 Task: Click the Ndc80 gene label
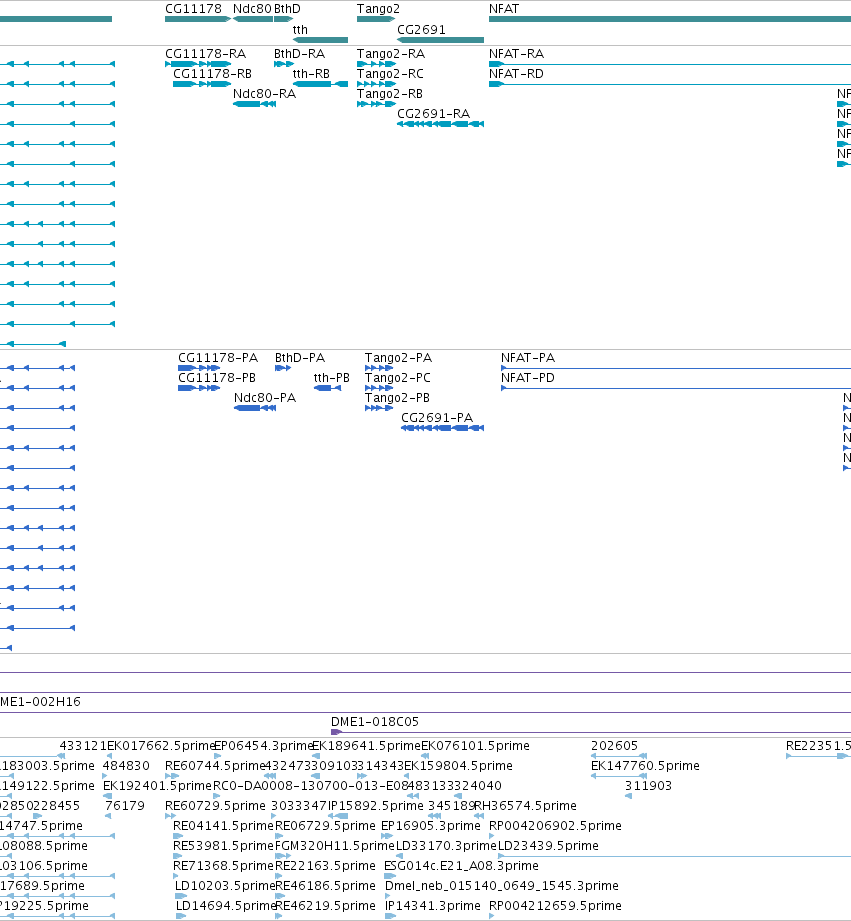point(252,9)
